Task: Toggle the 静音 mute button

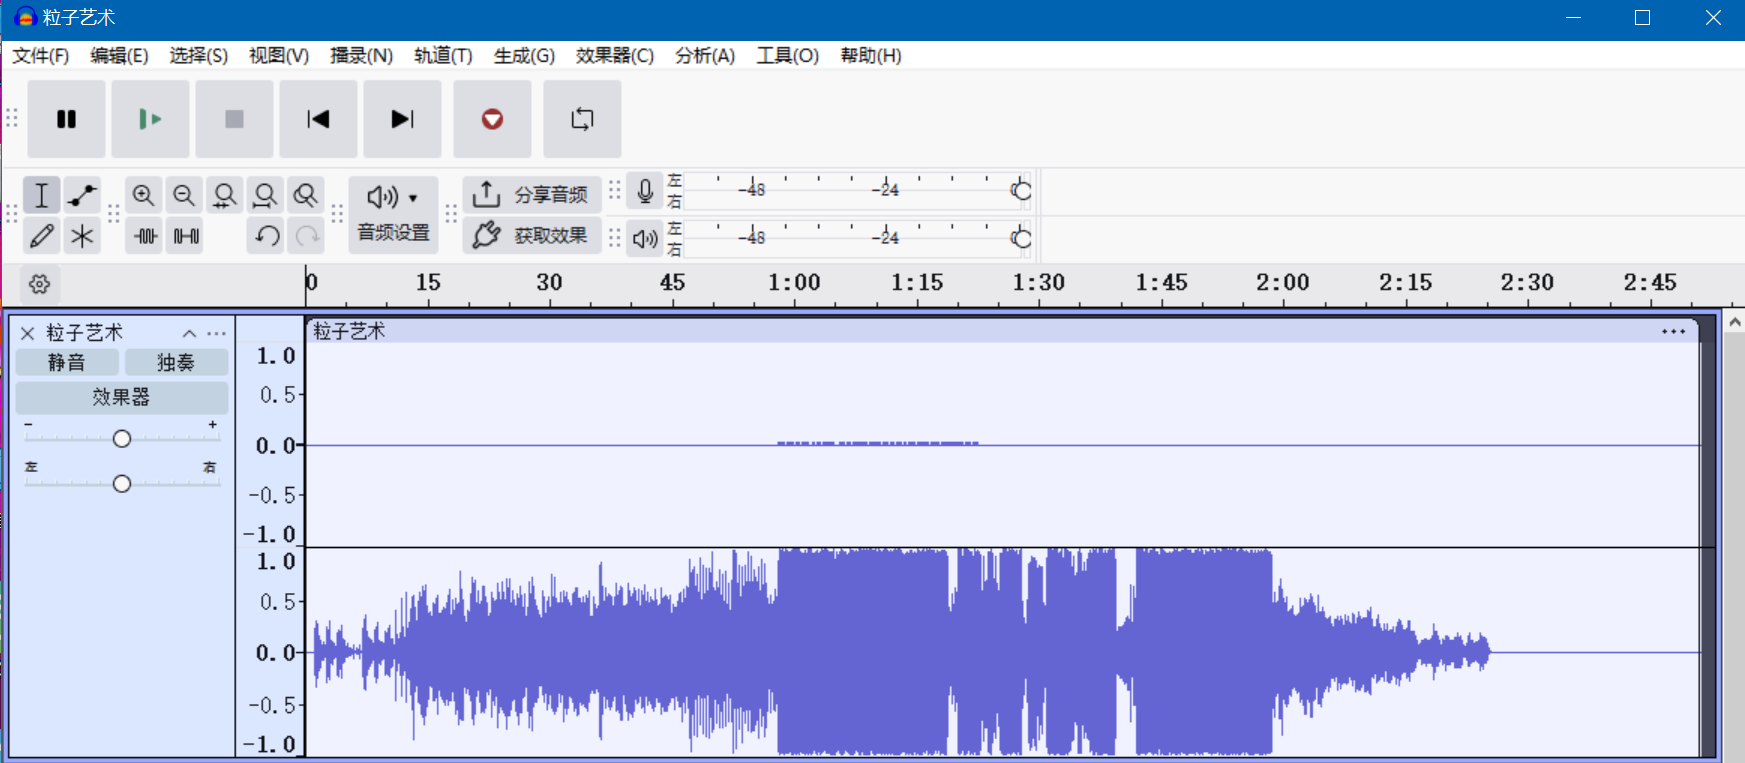Action: [x=67, y=362]
